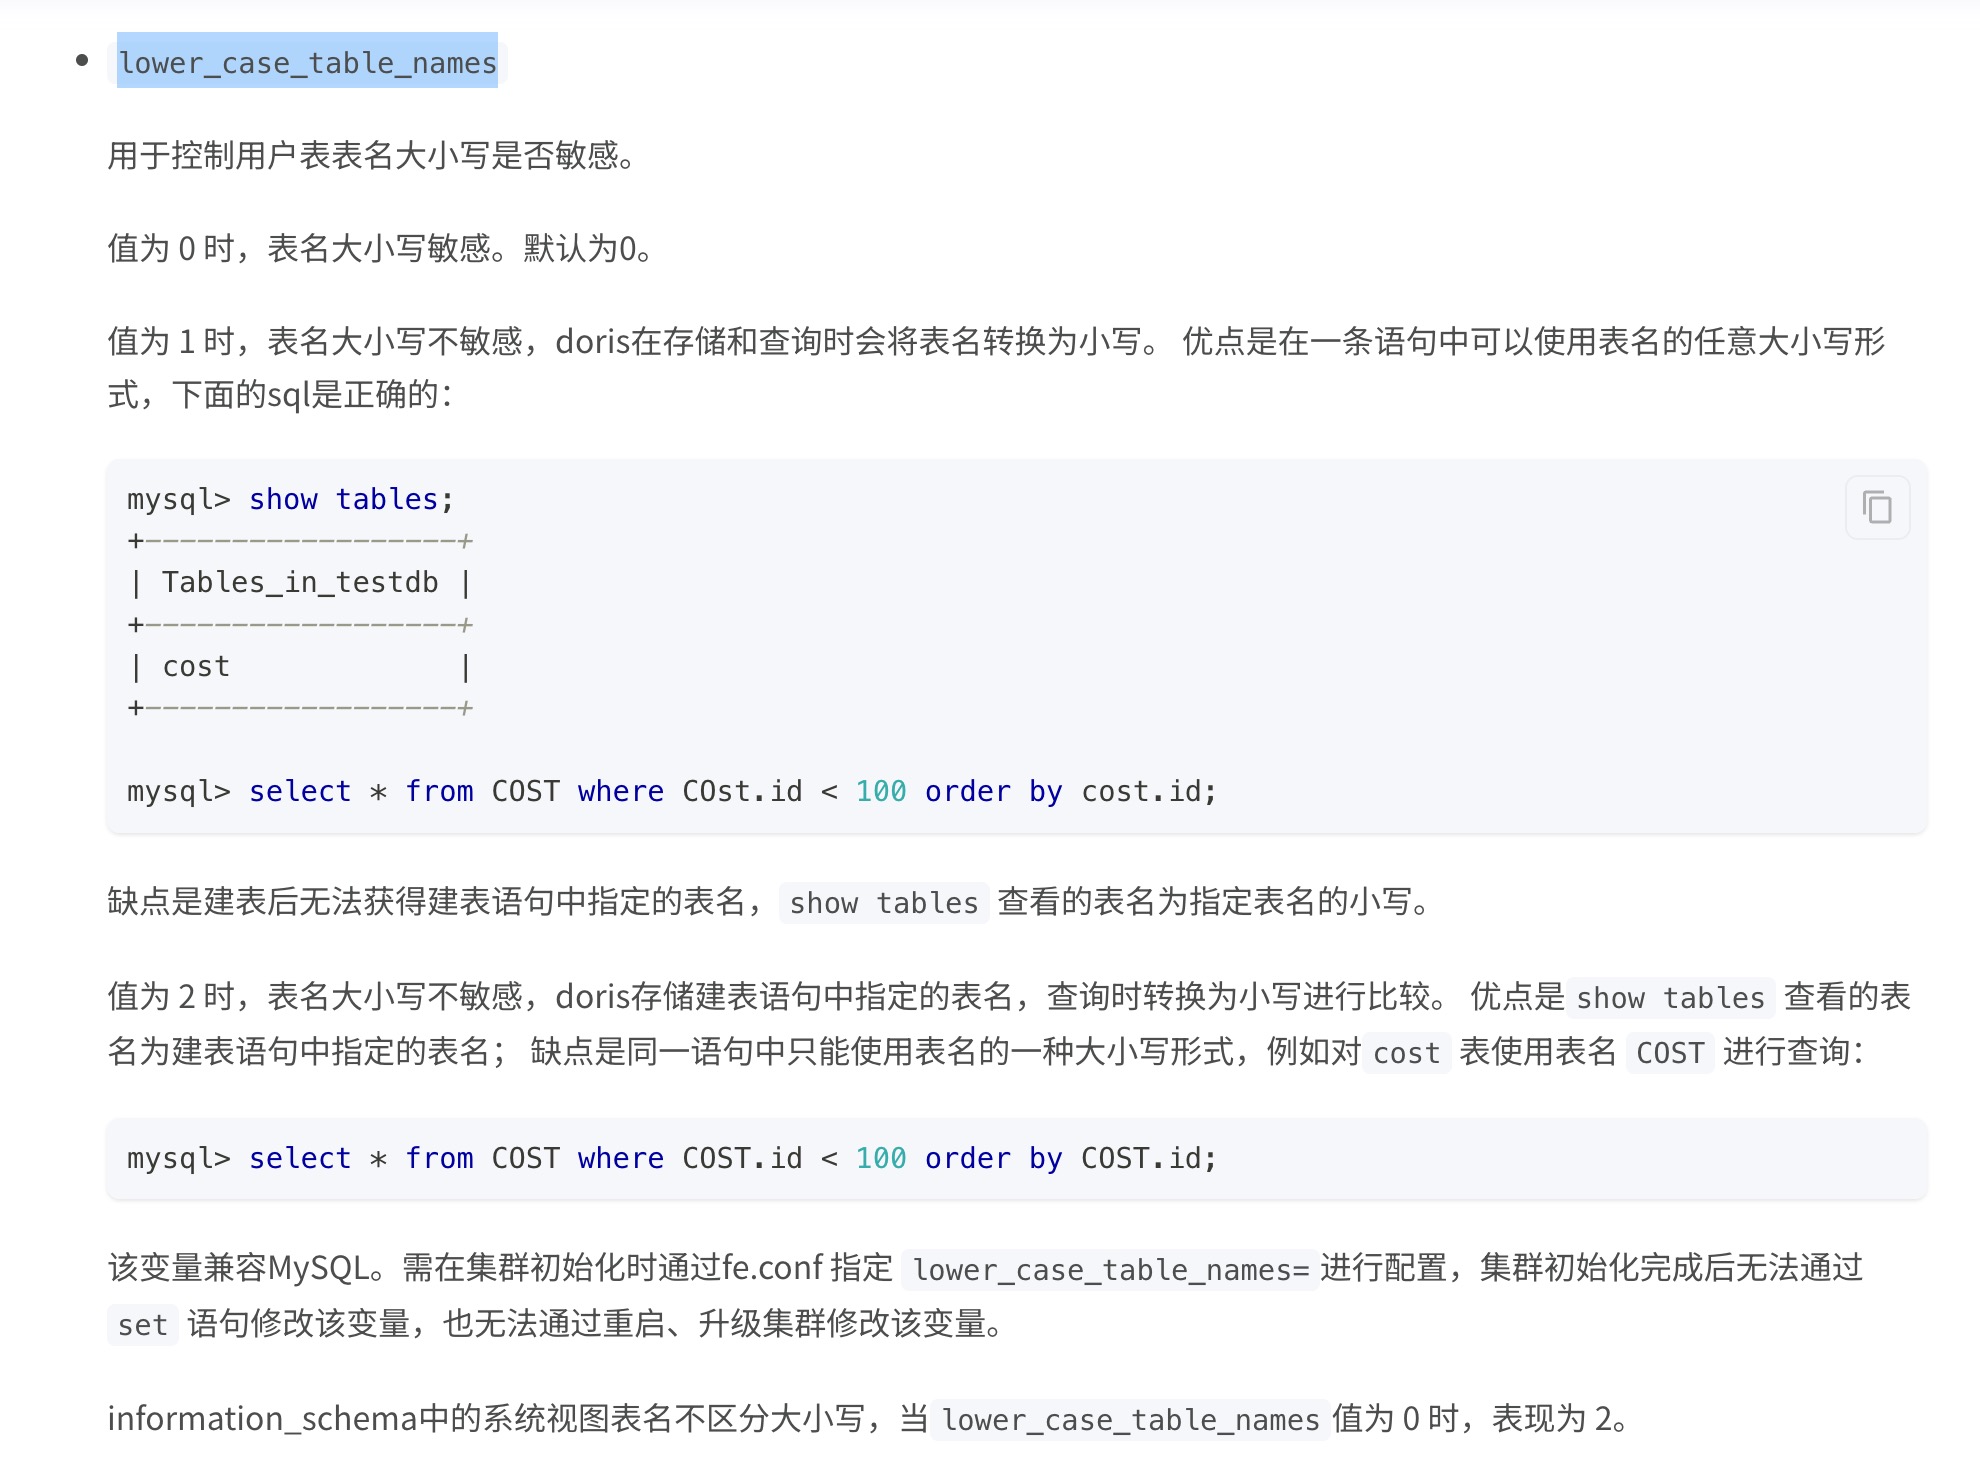Click 'select' keyword in second code block
Image resolution: width=1980 pixels, height=1464 pixels.
pos(300,1158)
